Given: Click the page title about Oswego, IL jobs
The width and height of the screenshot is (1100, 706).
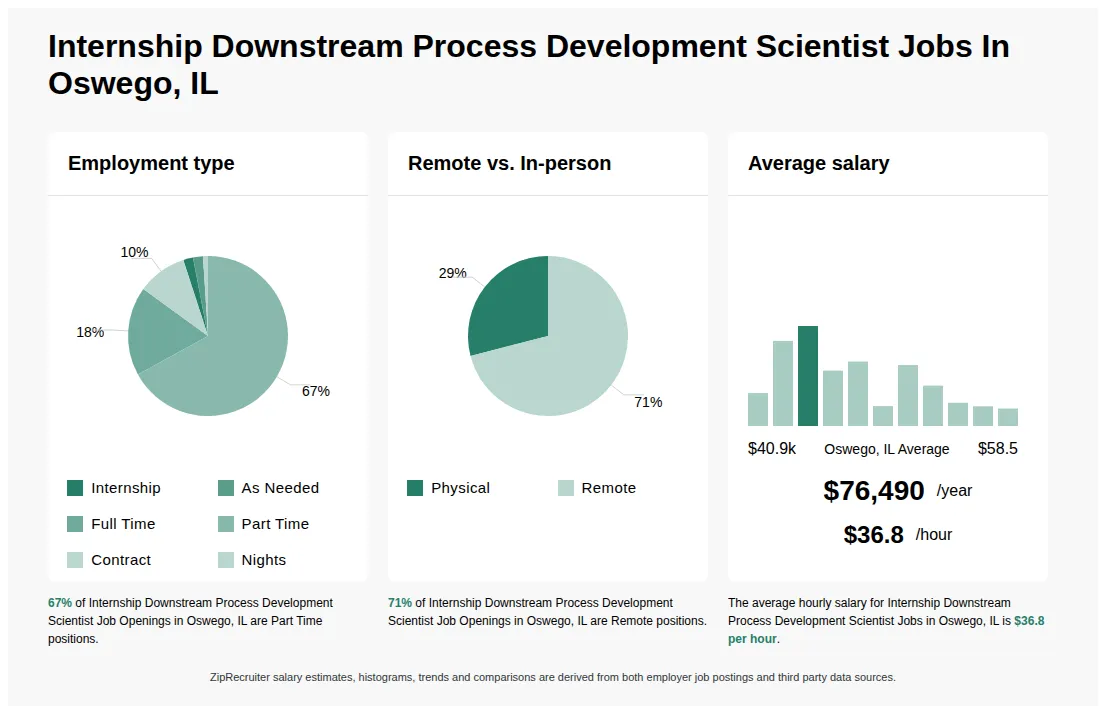Looking at the screenshot, I should (x=528, y=65).
